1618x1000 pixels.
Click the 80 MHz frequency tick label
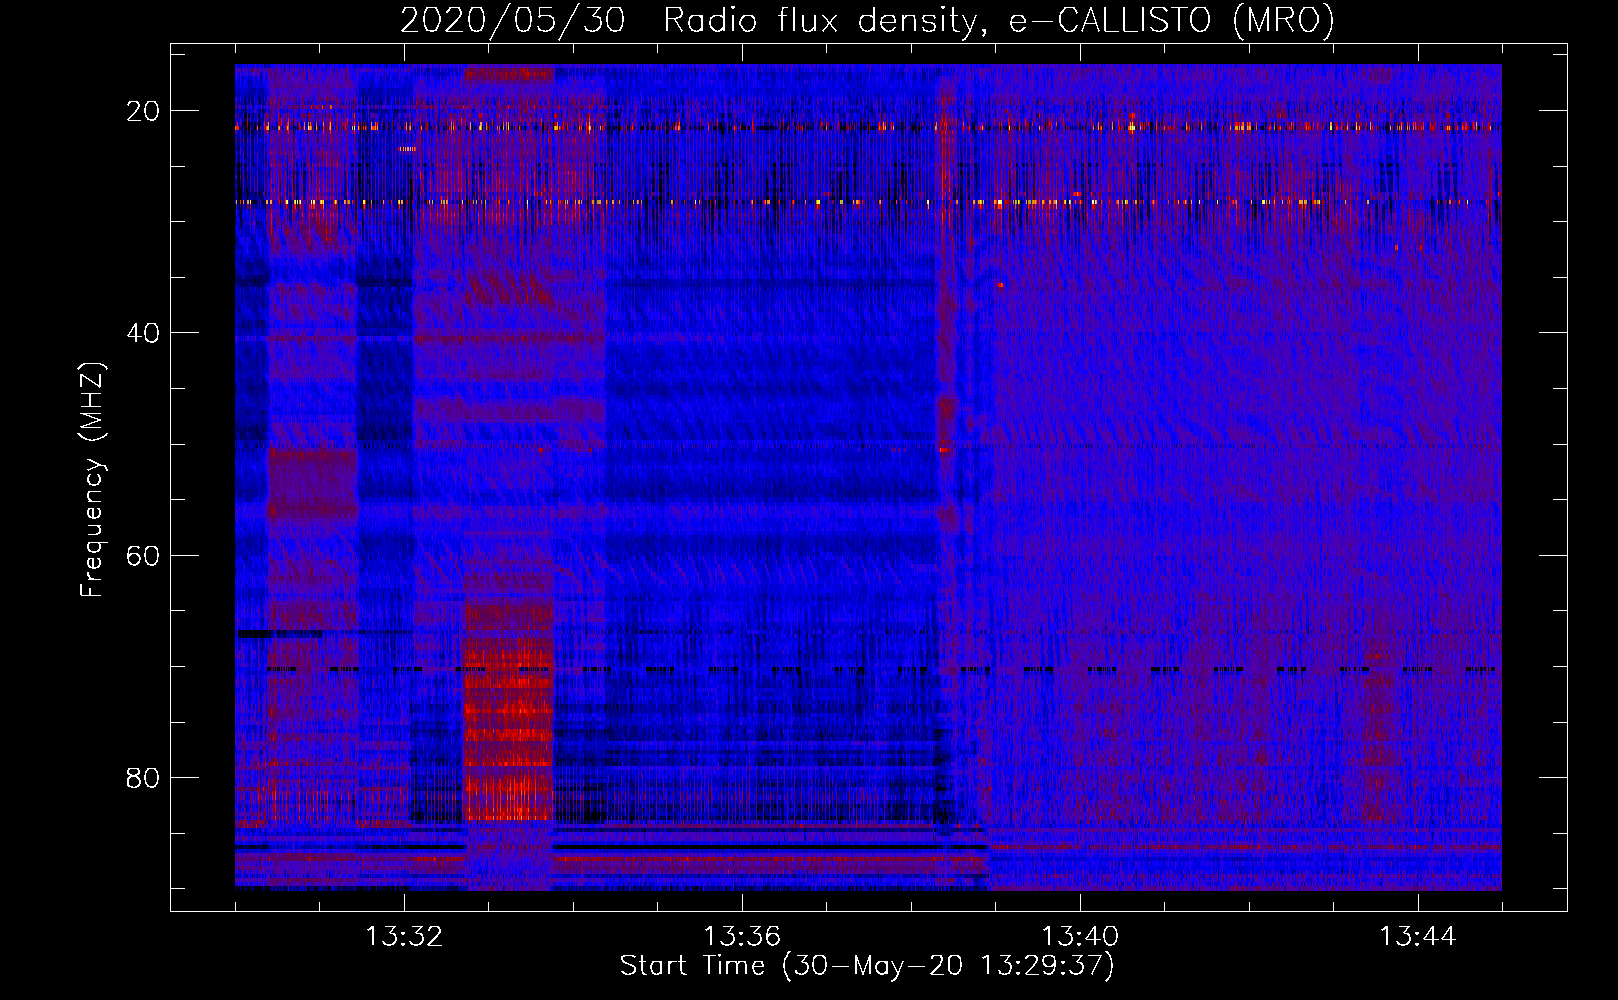(143, 777)
